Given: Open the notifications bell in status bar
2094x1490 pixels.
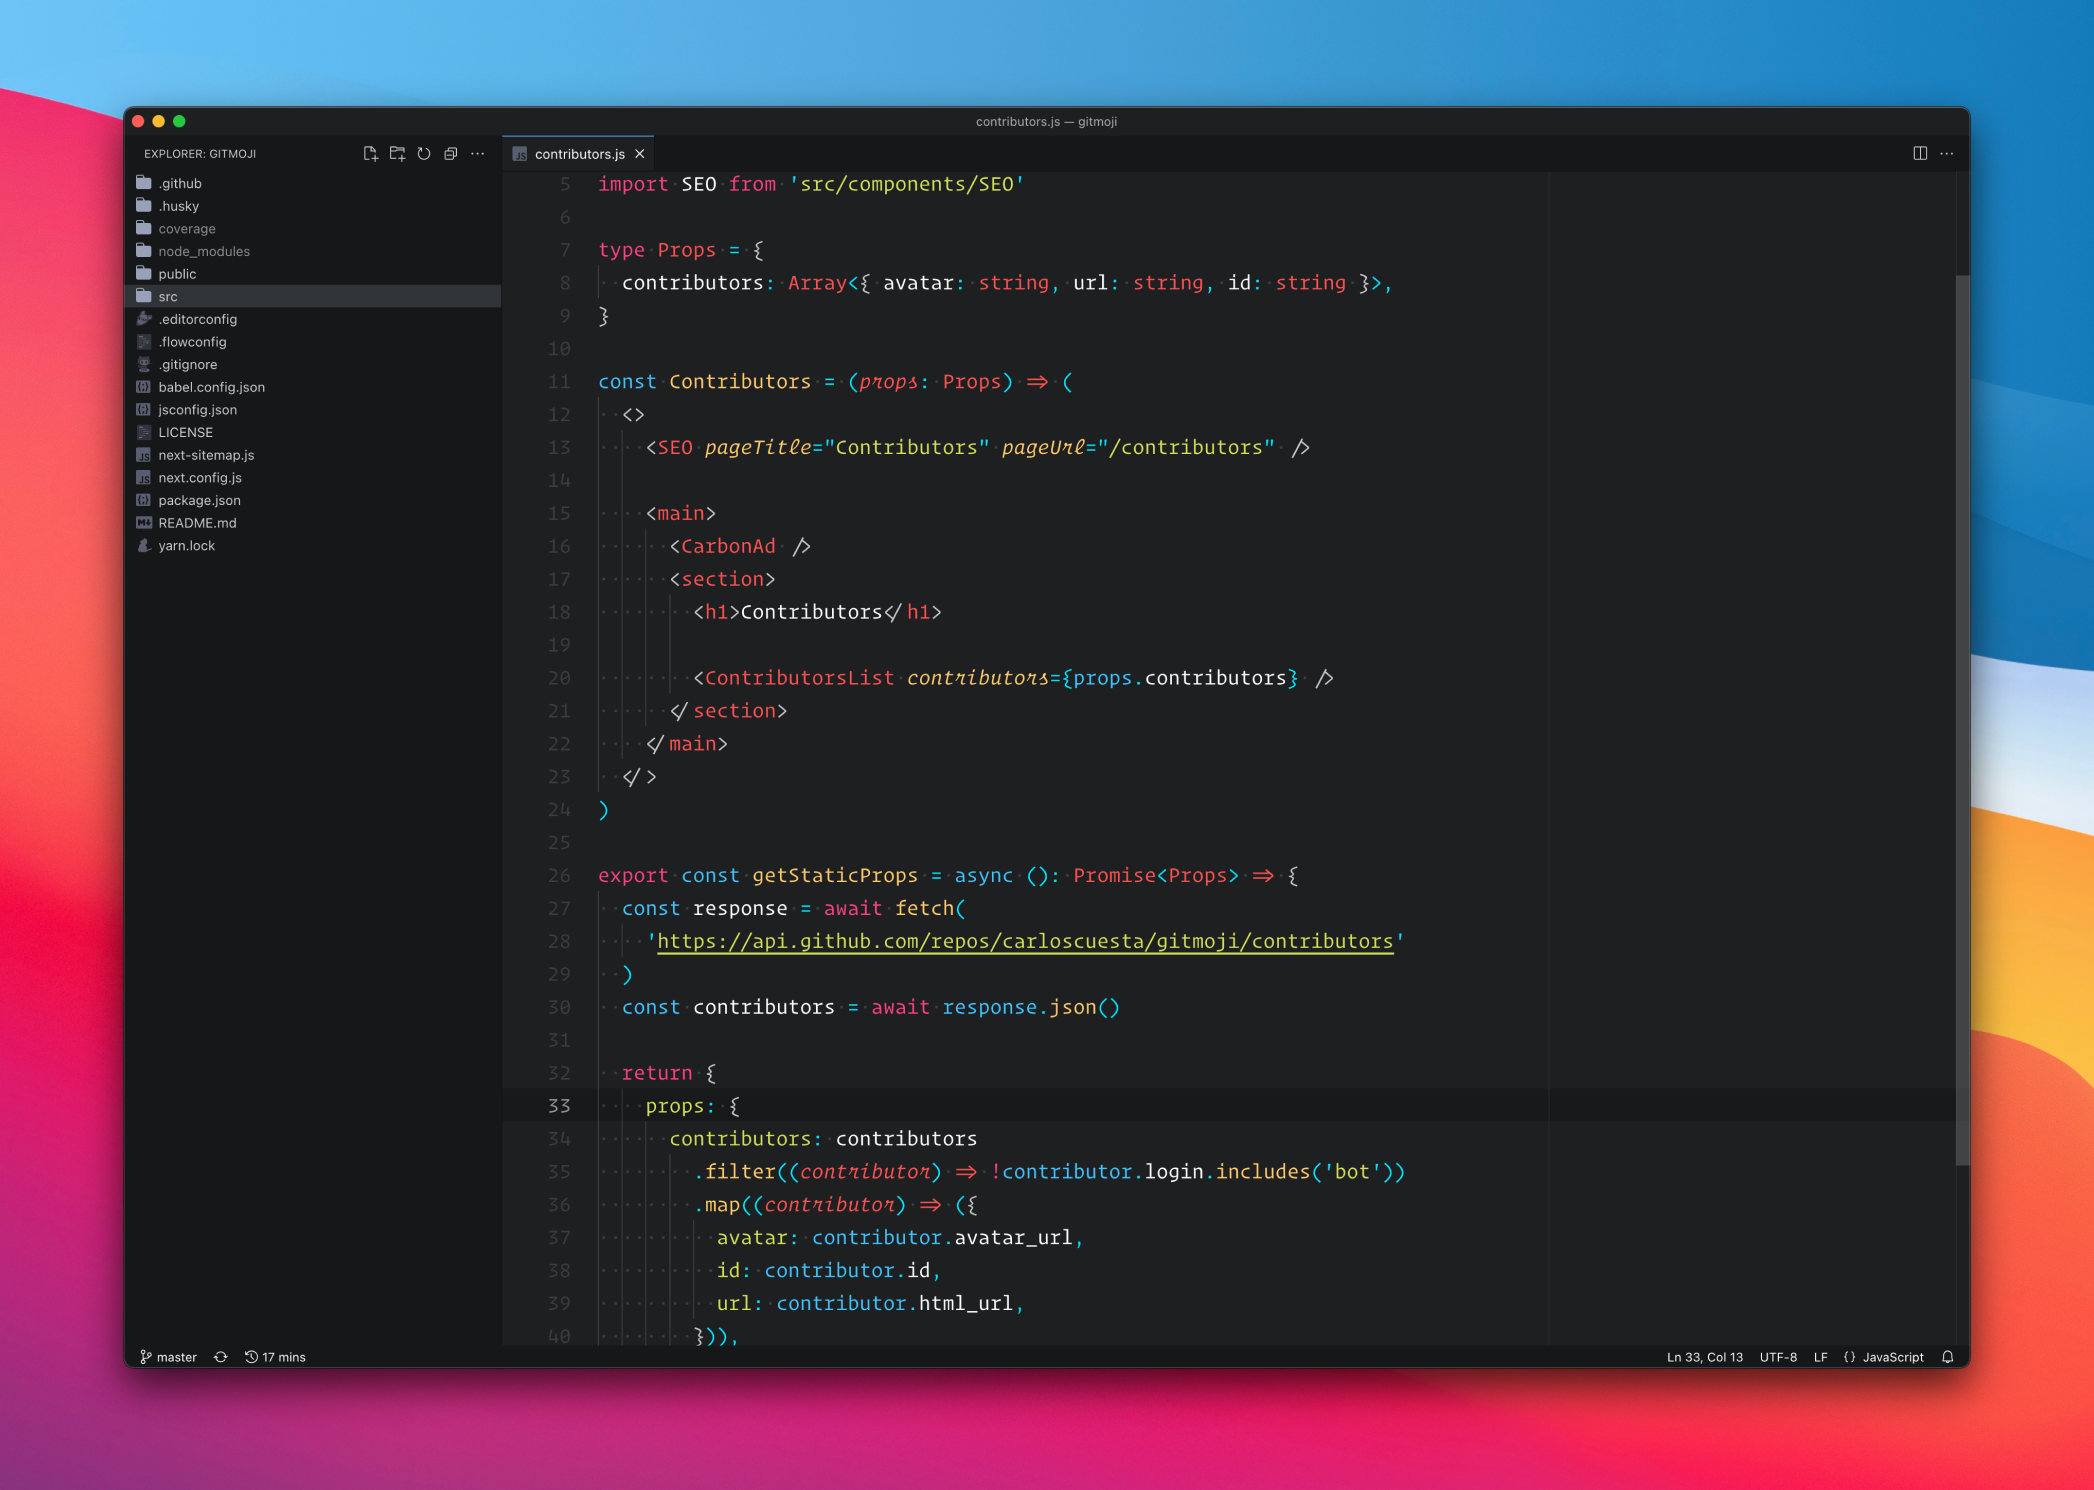Looking at the screenshot, I should coord(1948,1357).
